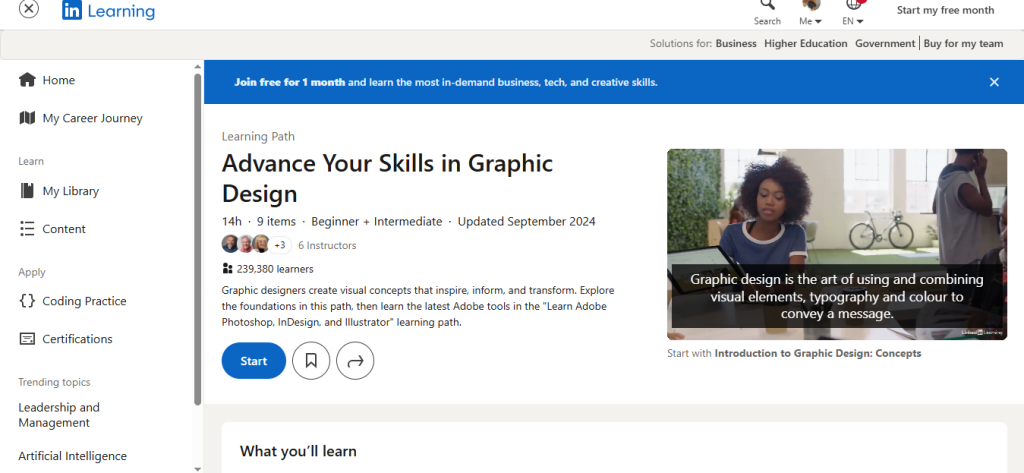Click Beginner + Intermediate text
The image size is (1024, 473).
point(377,221)
